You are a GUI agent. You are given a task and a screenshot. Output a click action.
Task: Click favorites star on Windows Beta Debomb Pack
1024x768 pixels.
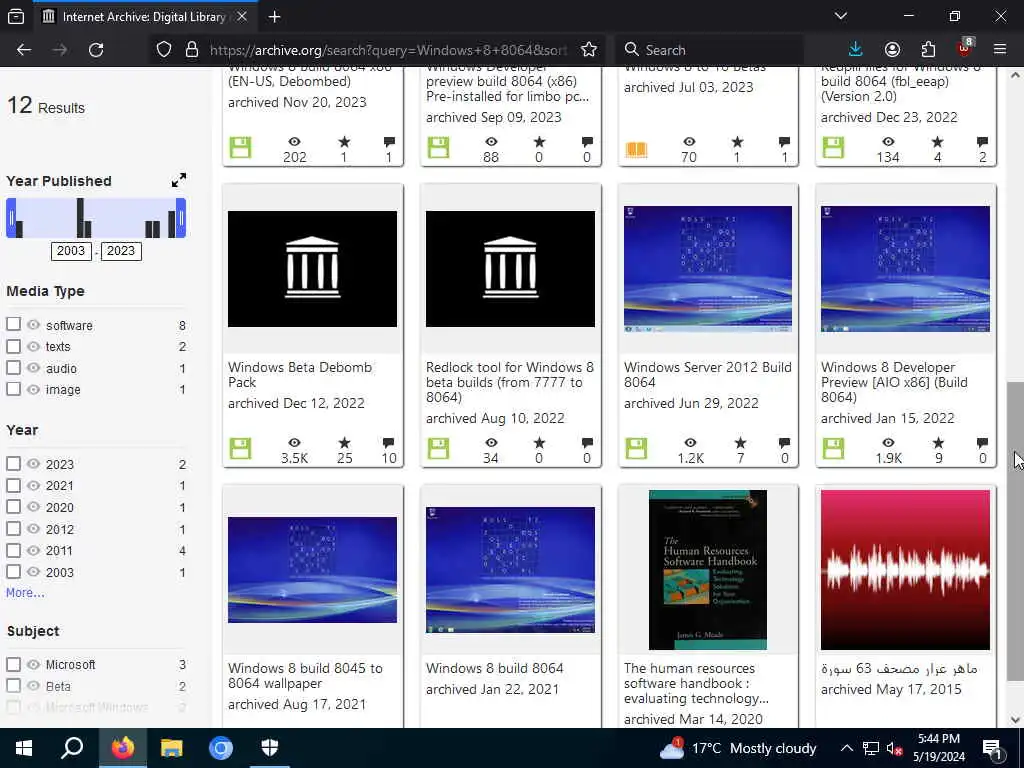point(344,443)
